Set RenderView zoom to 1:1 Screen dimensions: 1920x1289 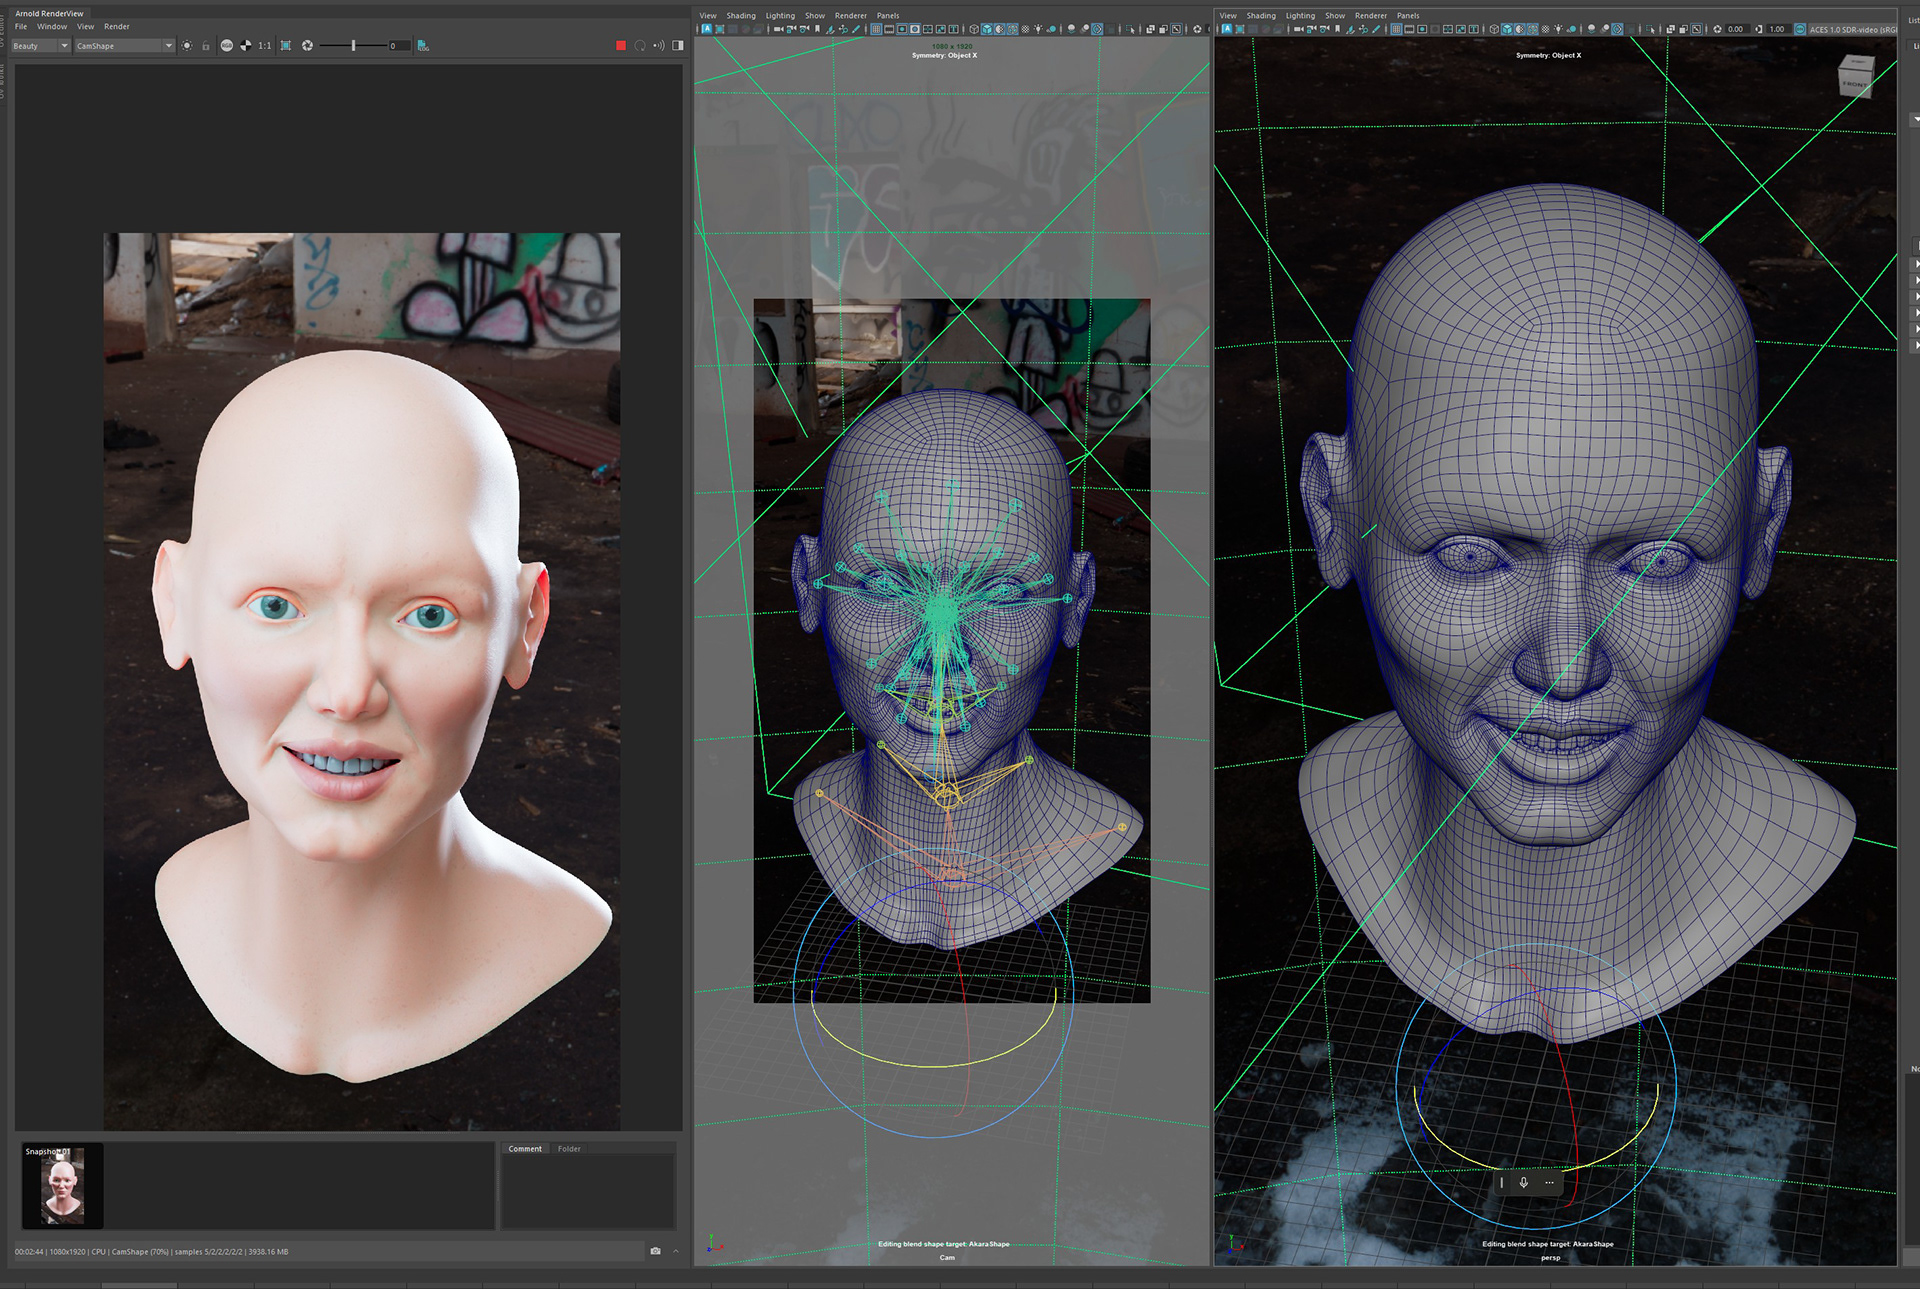(265, 46)
